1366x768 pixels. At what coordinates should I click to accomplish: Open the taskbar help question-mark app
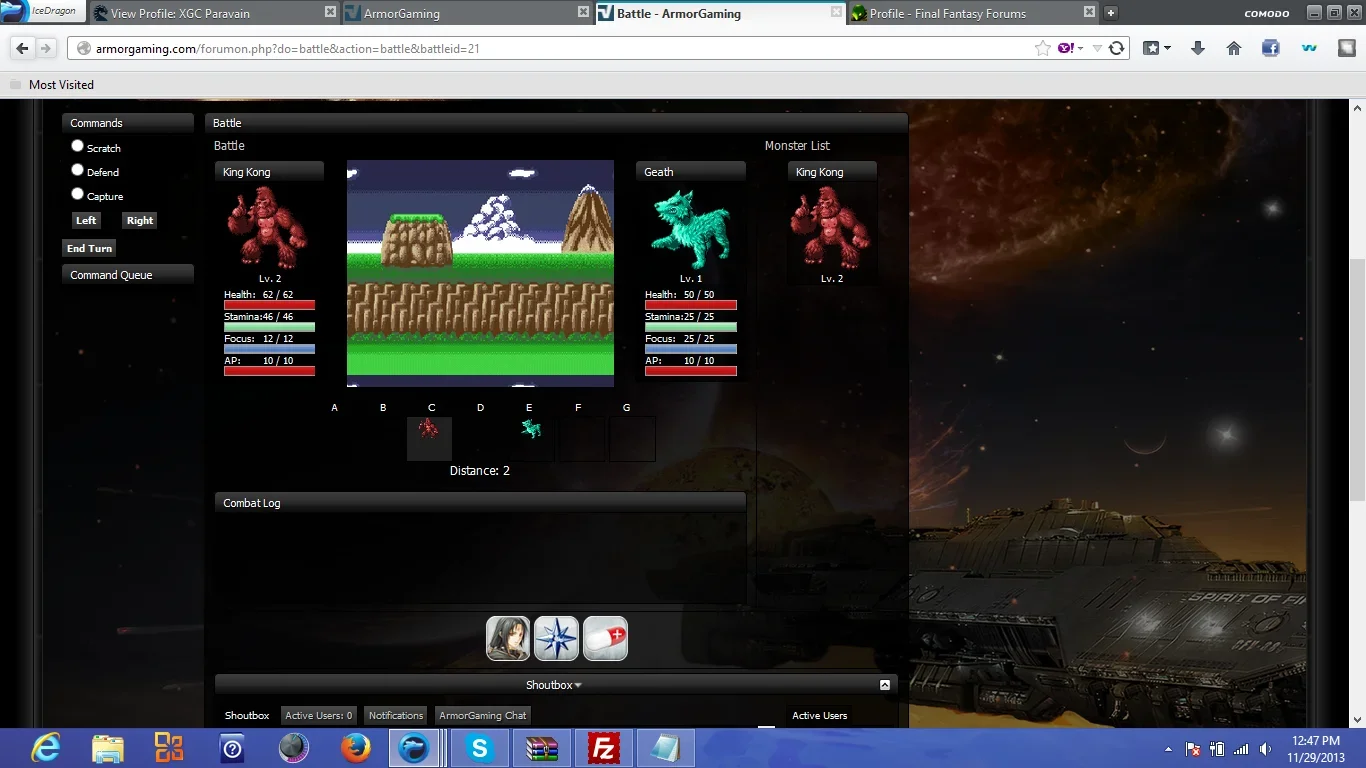(231, 748)
